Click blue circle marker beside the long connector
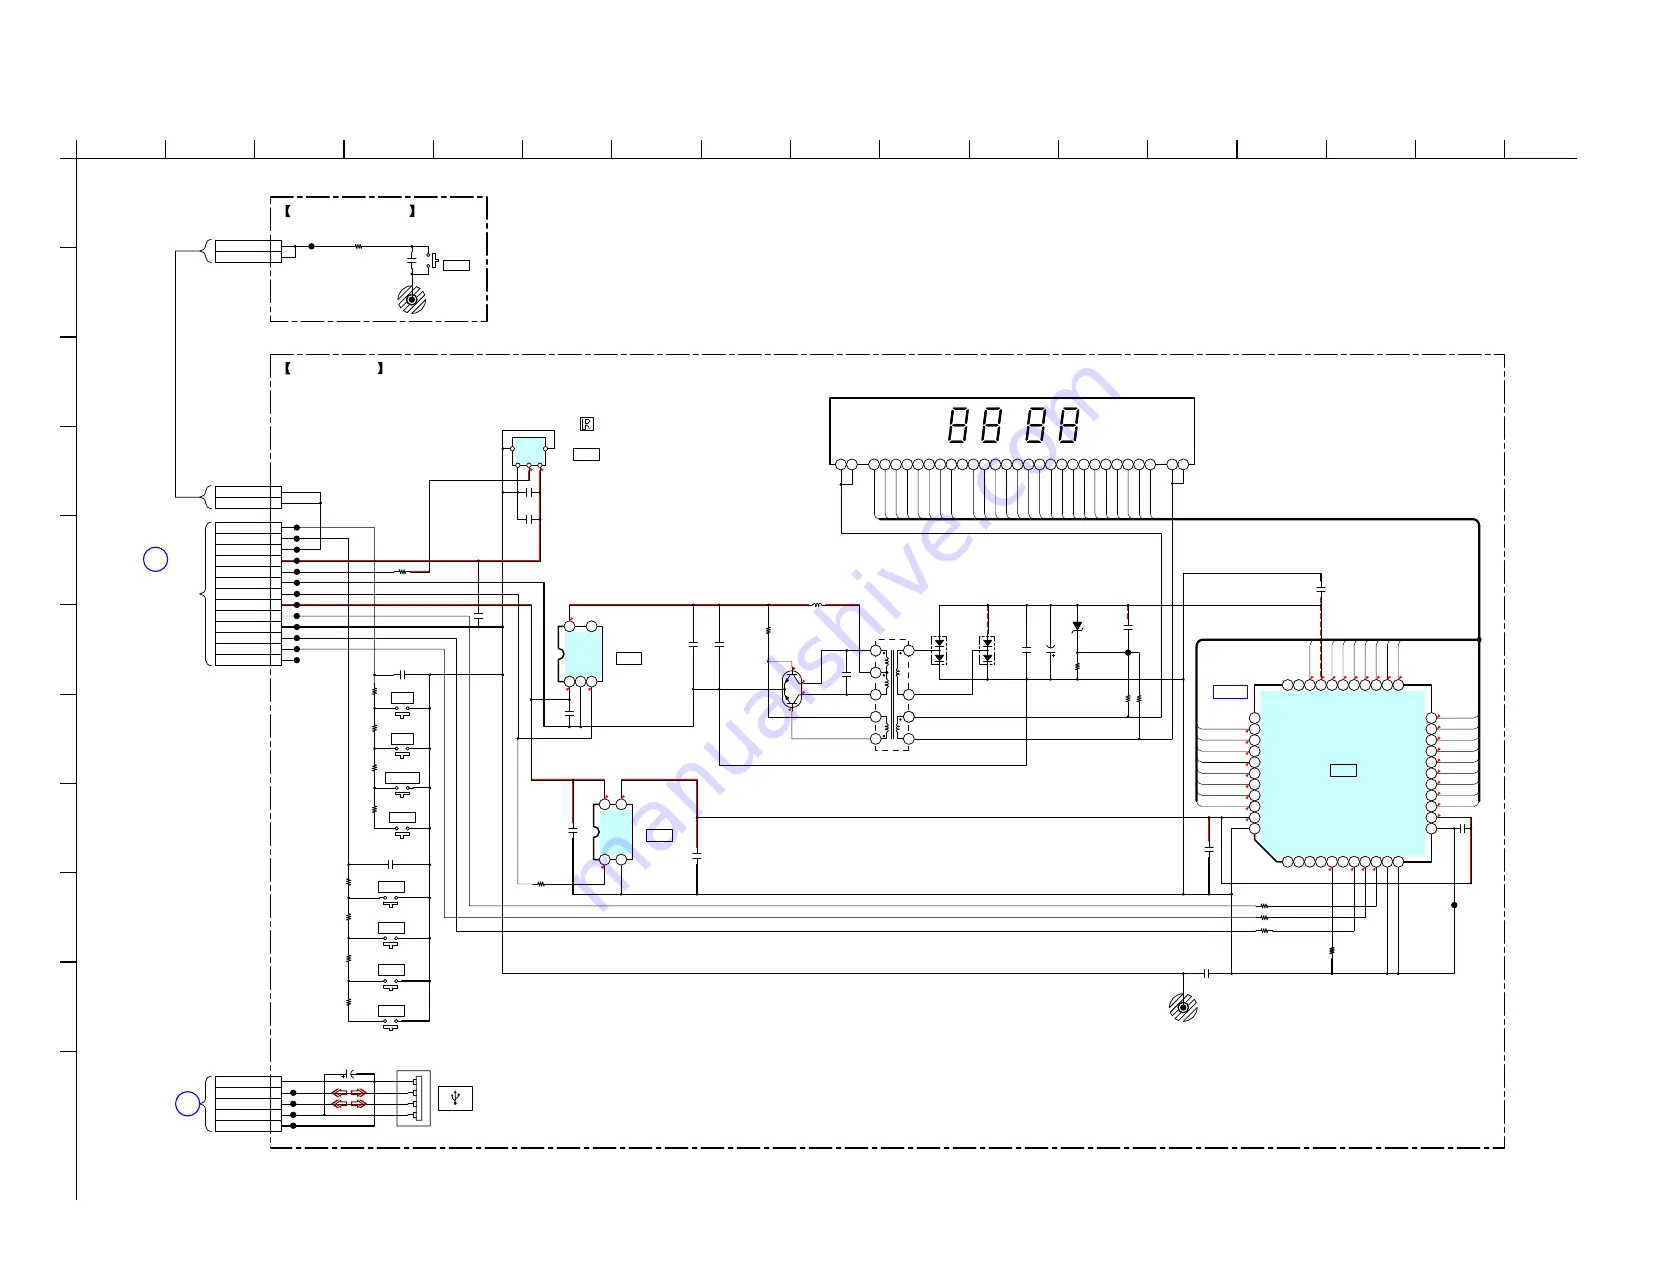Image resolution: width=1680 pixels, height=1263 pixels. (155, 559)
